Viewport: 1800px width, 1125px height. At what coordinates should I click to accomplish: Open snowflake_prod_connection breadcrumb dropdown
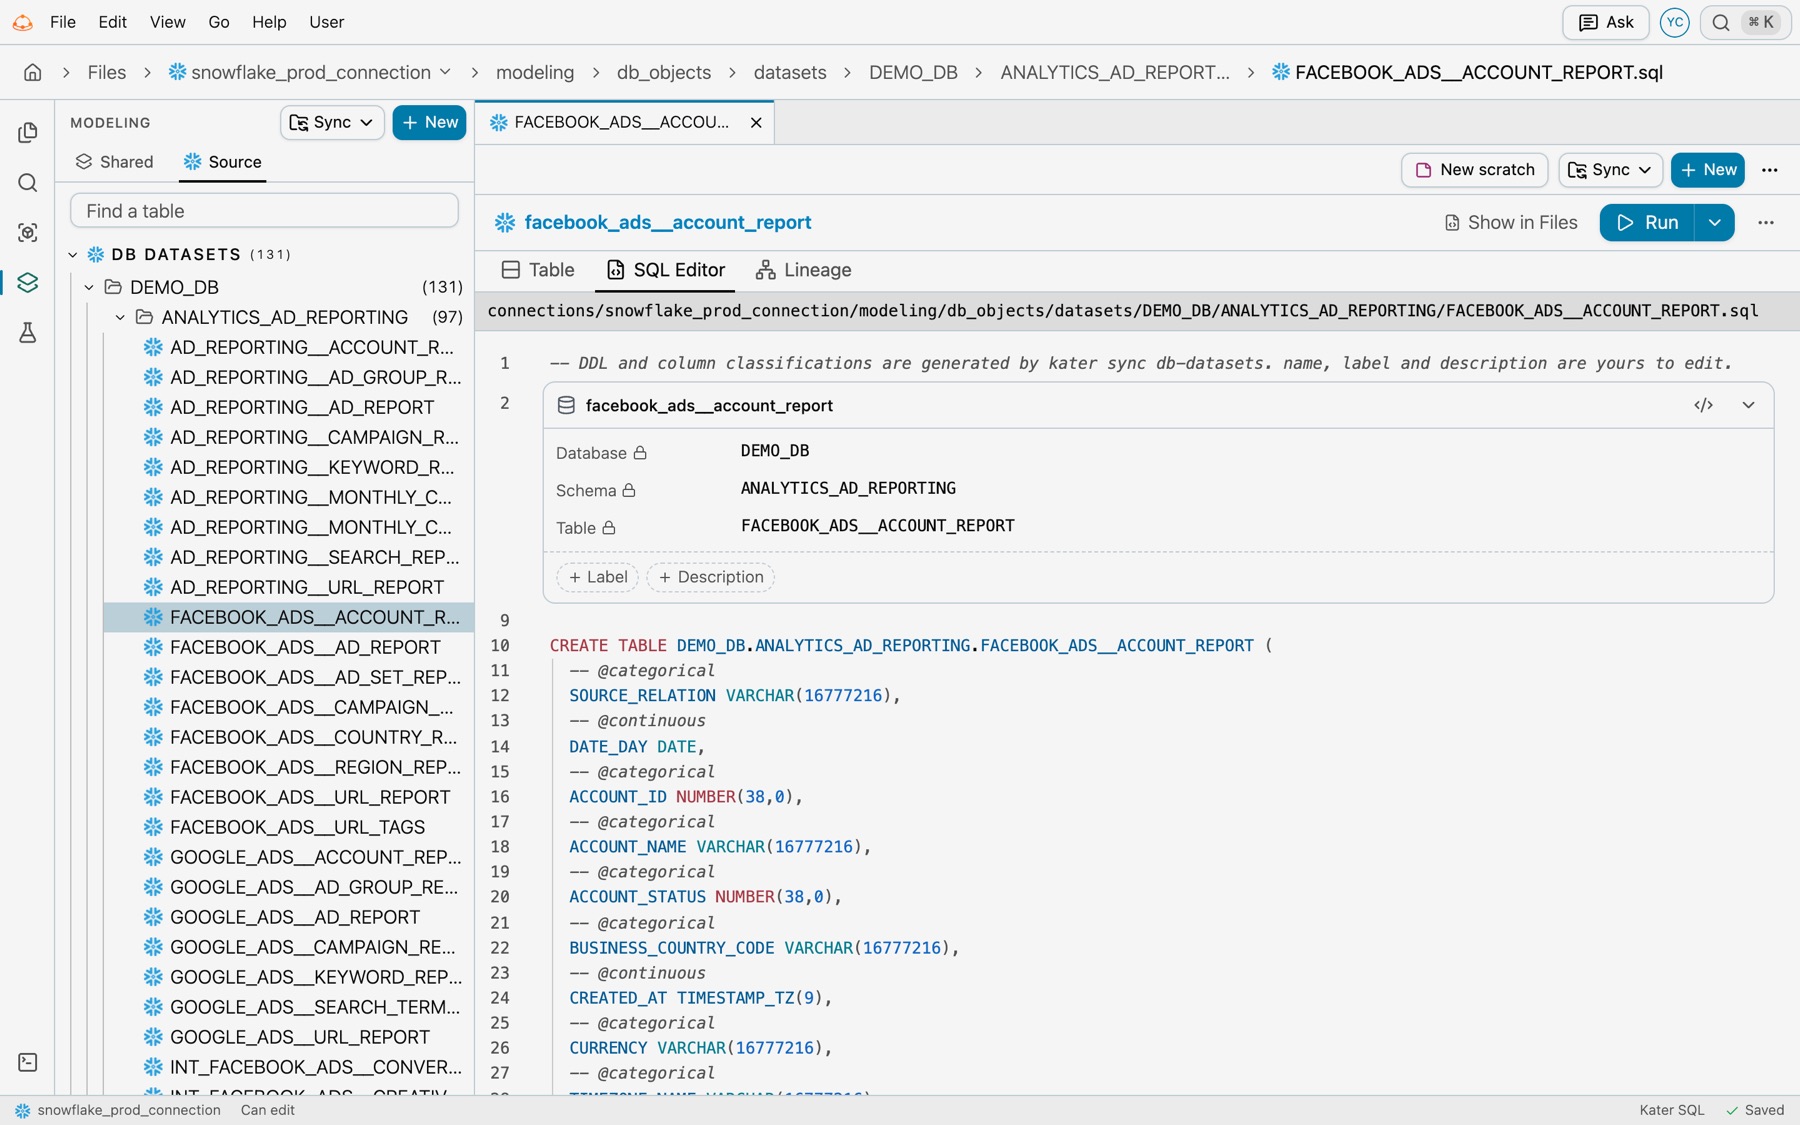point(445,72)
